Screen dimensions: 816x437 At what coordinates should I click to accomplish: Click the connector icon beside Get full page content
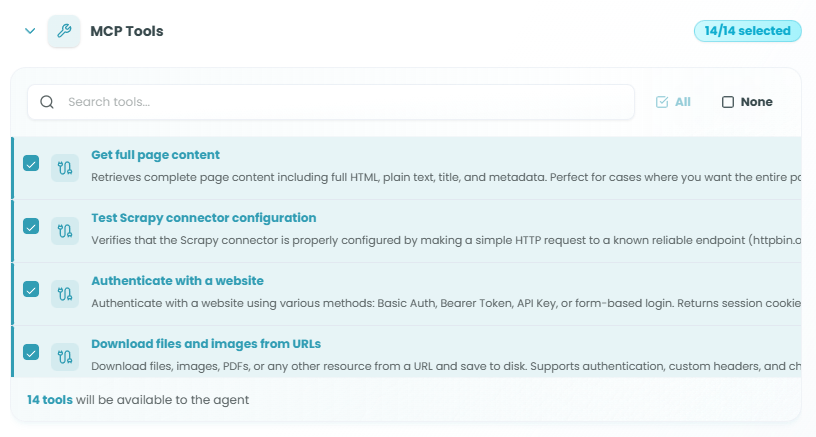tap(65, 168)
